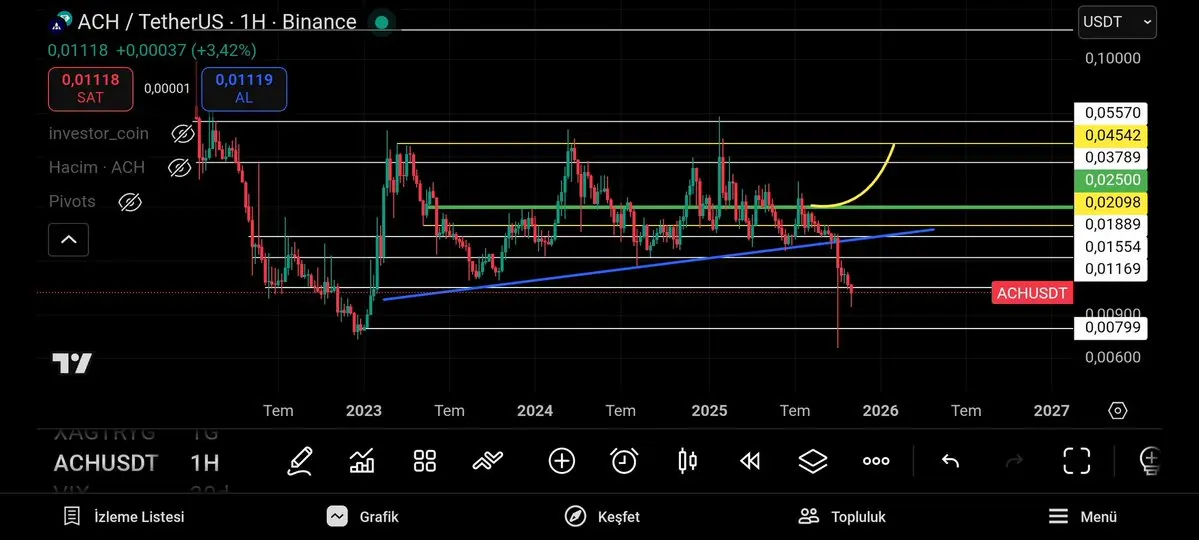Select the 0,00799 price level label
The height and width of the screenshot is (540, 1199).
click(1110, 329)
